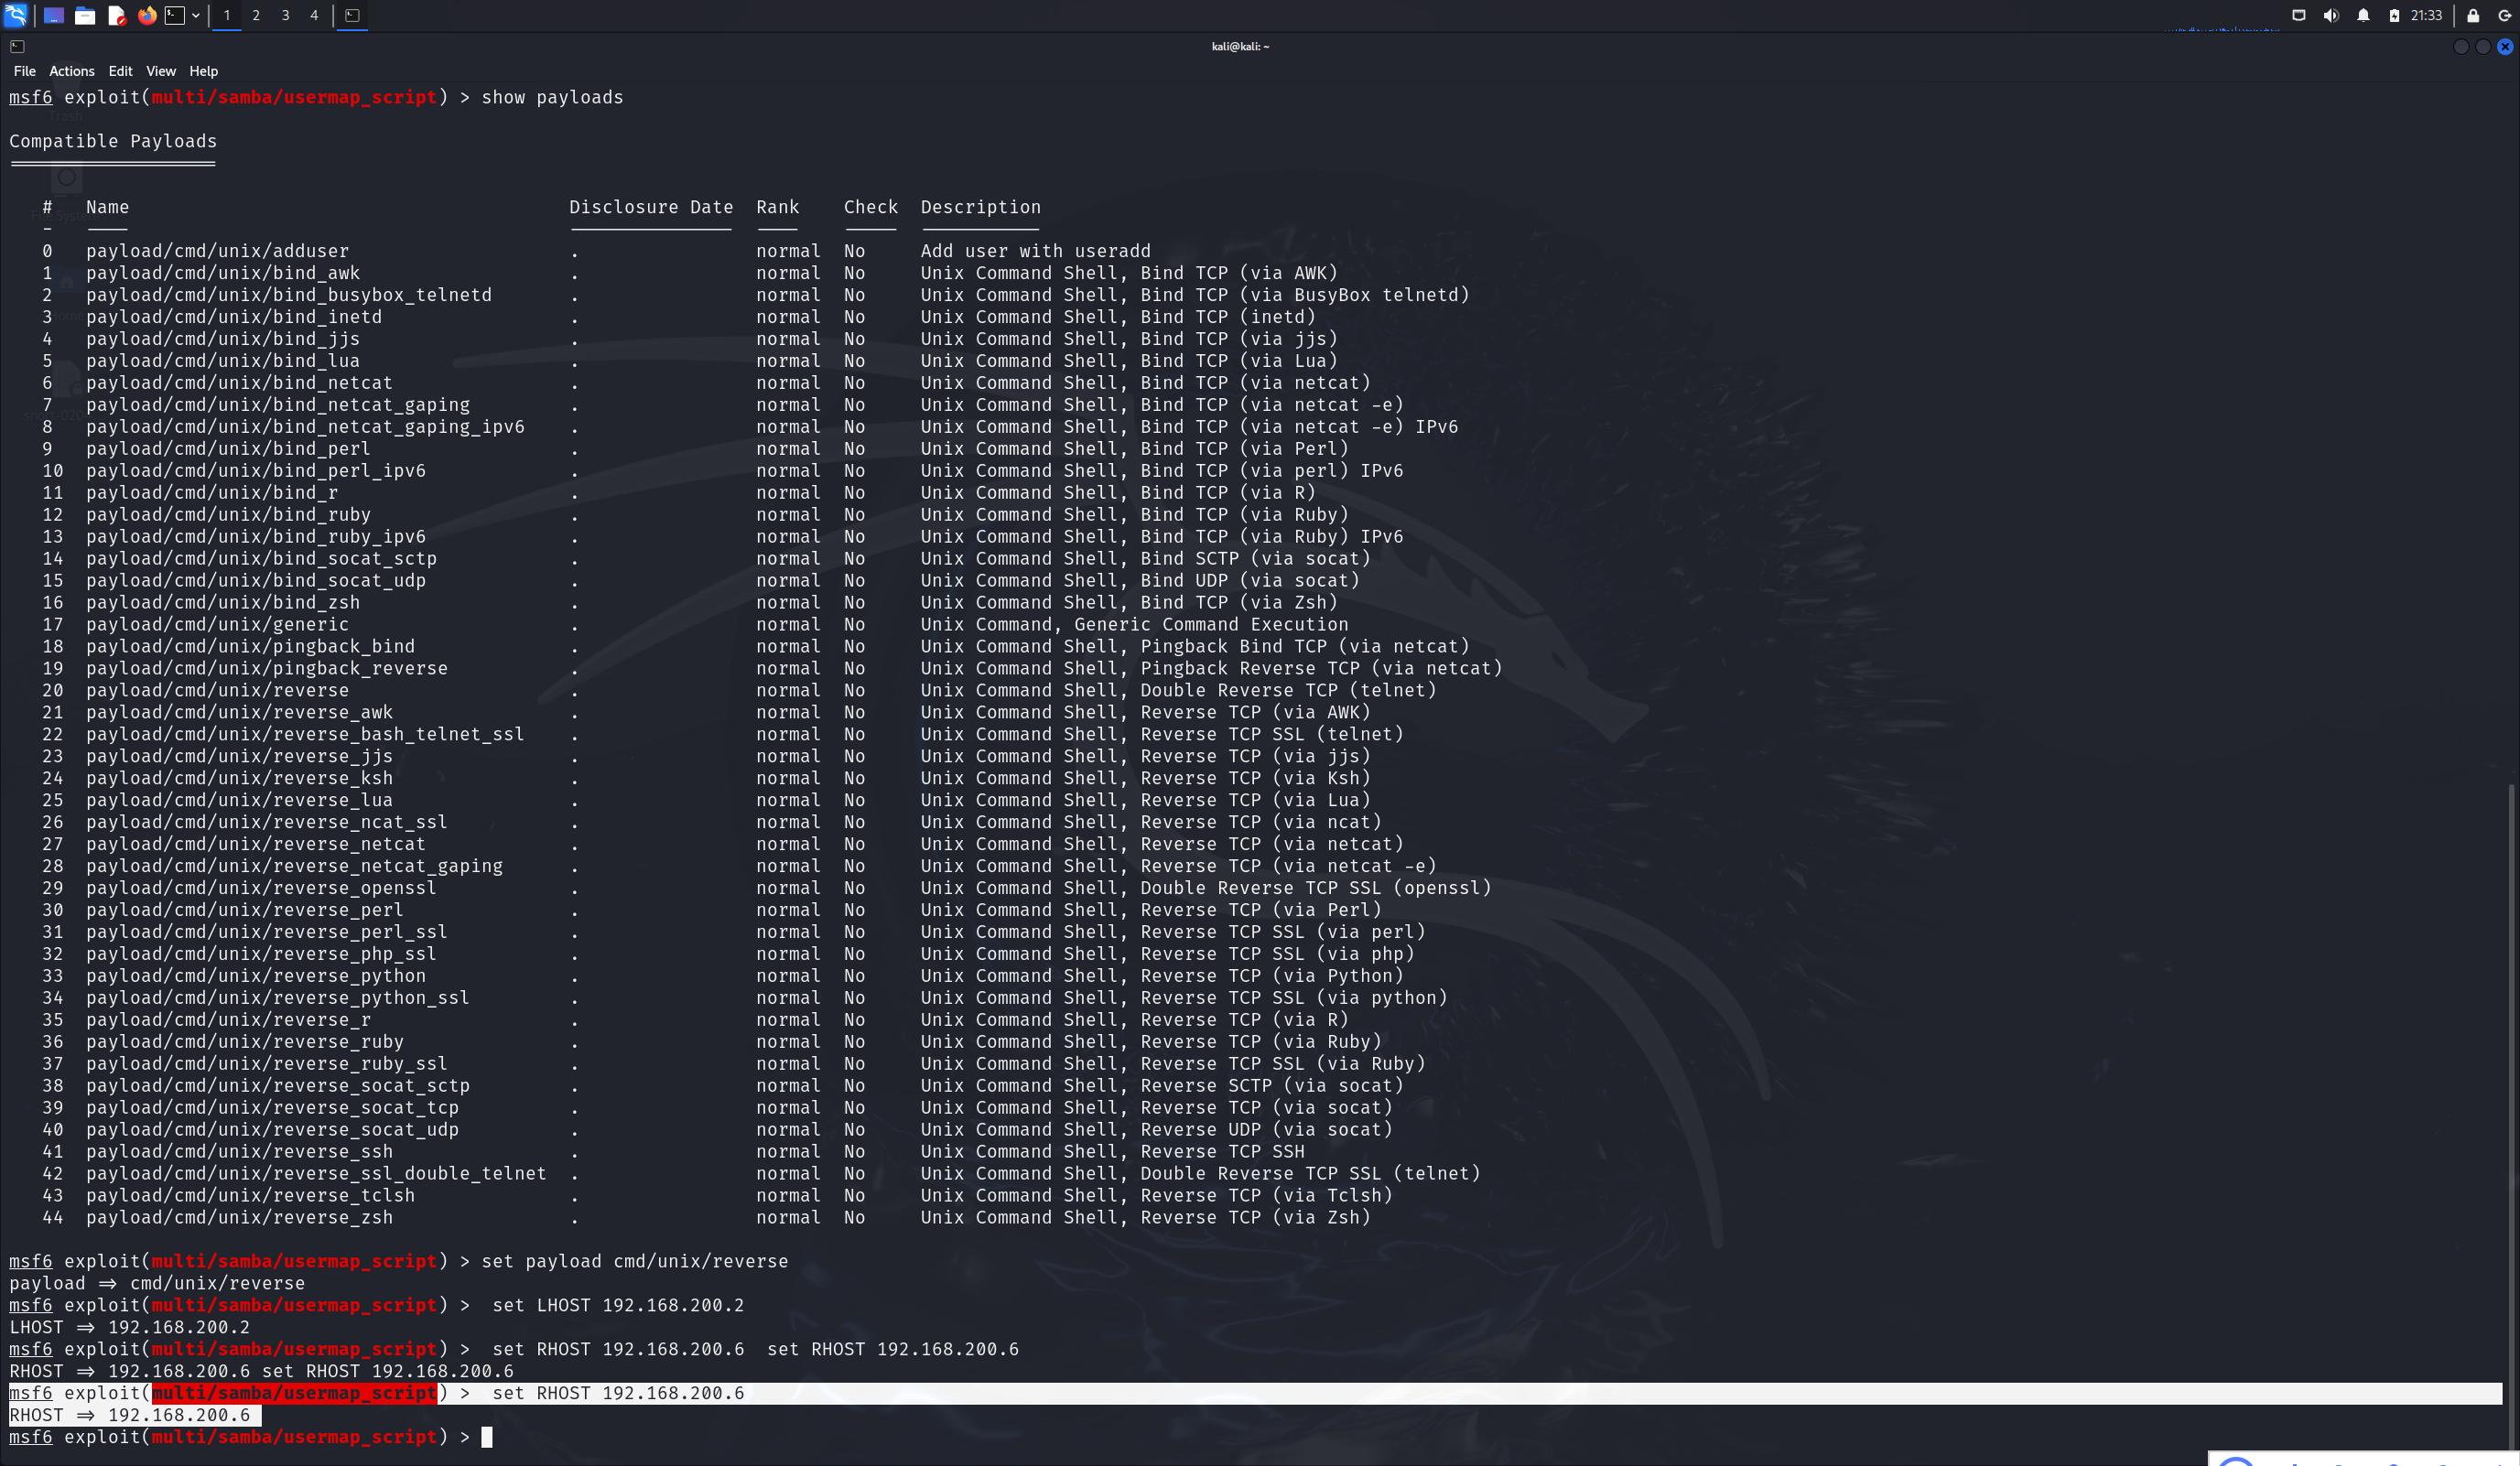This screenshot has width=2520, height=1466.
Task: Check the battery power indicator icon
Action: pos(2394,15)
